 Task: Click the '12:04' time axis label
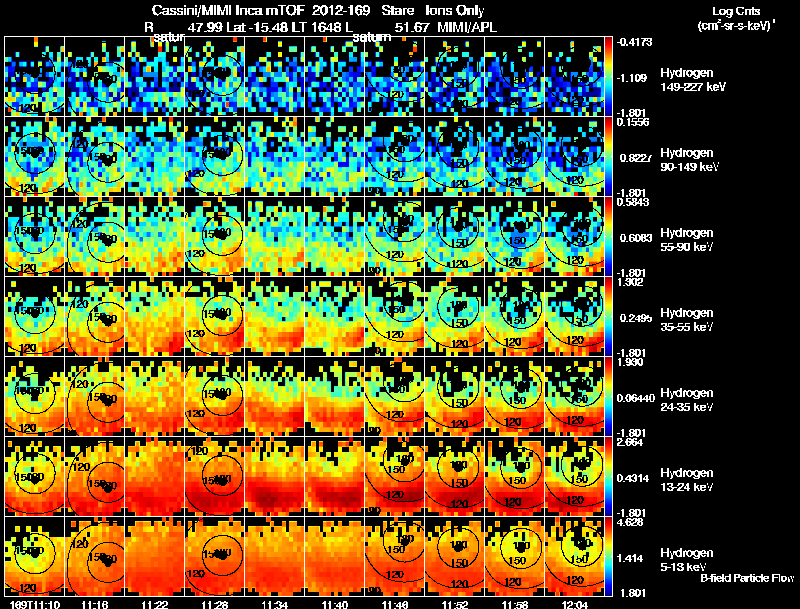574,605
